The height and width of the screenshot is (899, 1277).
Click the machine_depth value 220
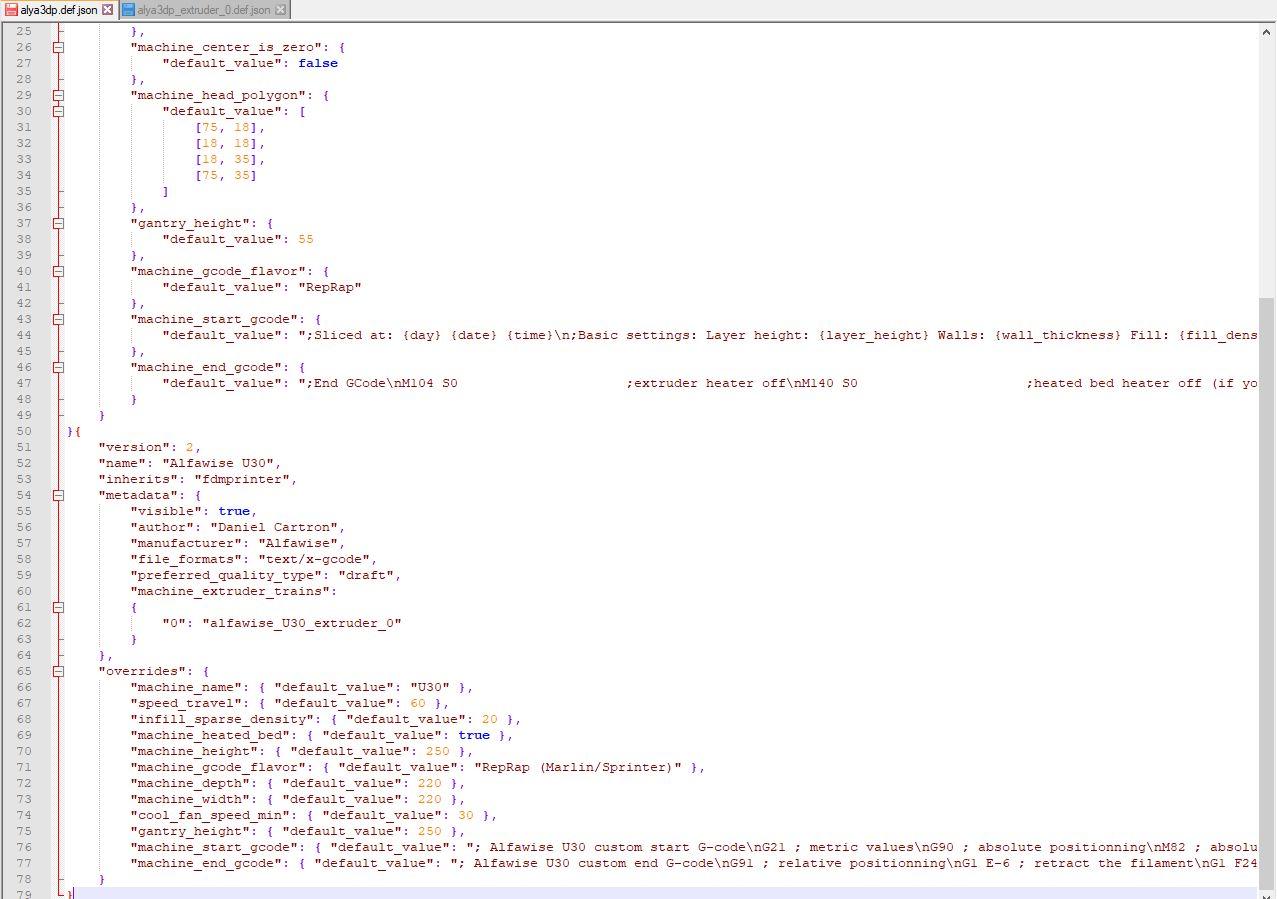[x=430, y=783]
